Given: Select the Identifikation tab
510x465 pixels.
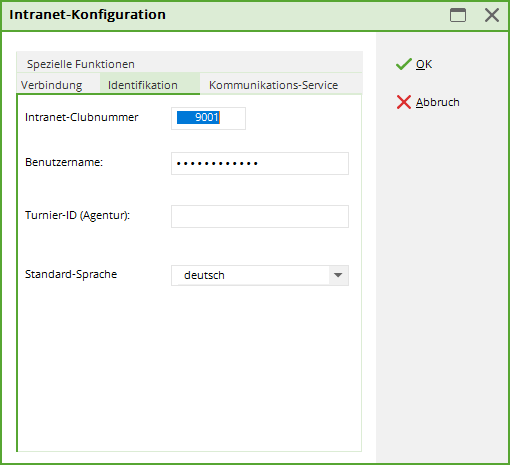Looking at the screenshot, I should pos(143,85).
